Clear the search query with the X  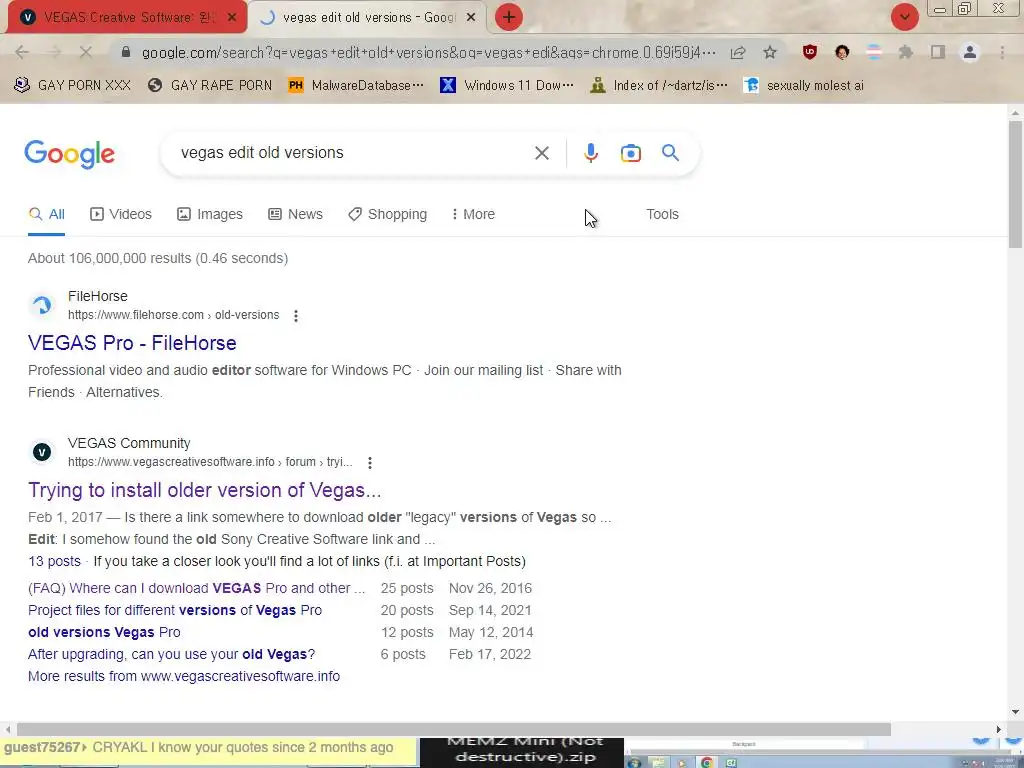click(541, 153)
